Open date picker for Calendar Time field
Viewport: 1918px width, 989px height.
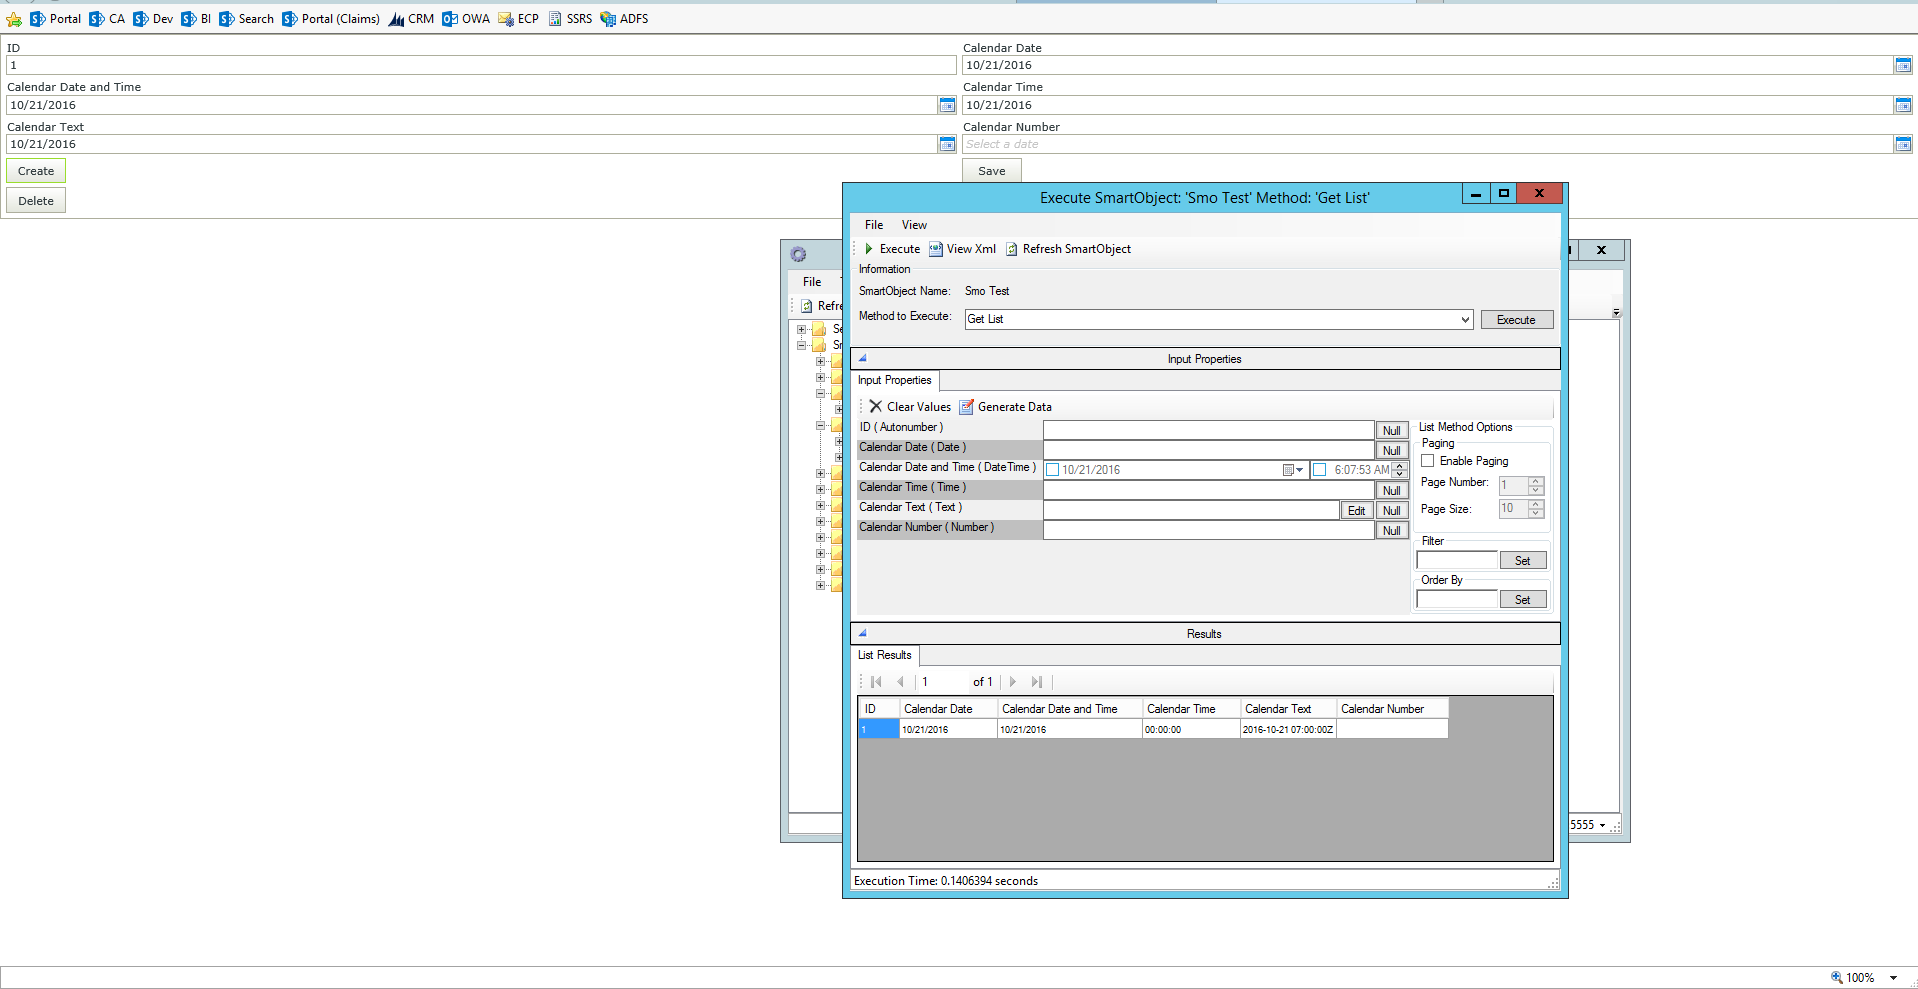click(x=1903, y=105)
